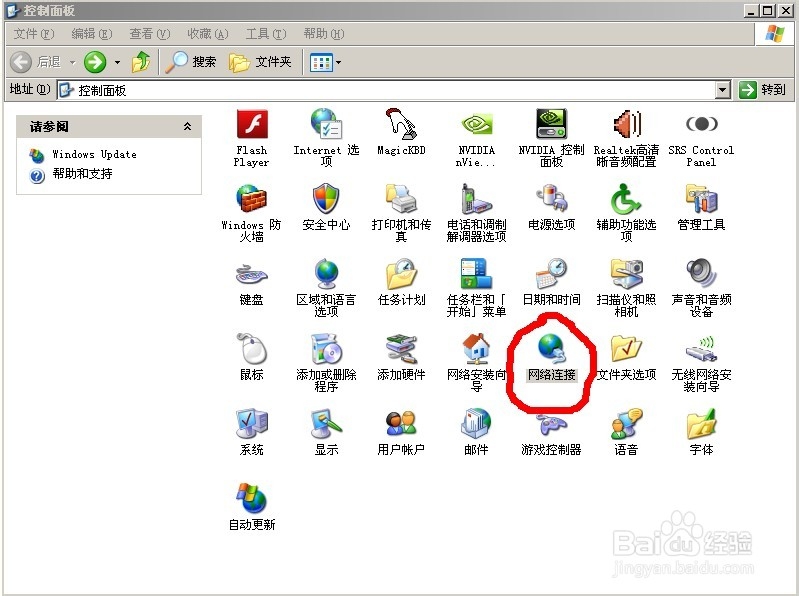The height and width of the screenshot is (596, 799).
Task: Click the 后退 back button
Action: (37, 62)
